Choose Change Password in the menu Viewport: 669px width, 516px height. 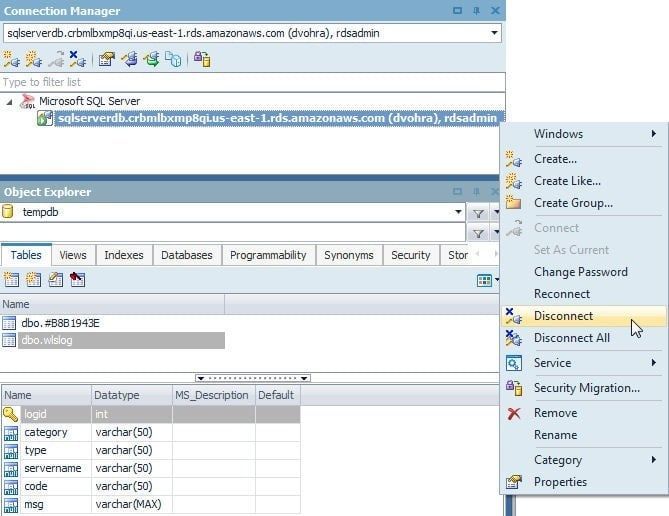coord(584,272)
